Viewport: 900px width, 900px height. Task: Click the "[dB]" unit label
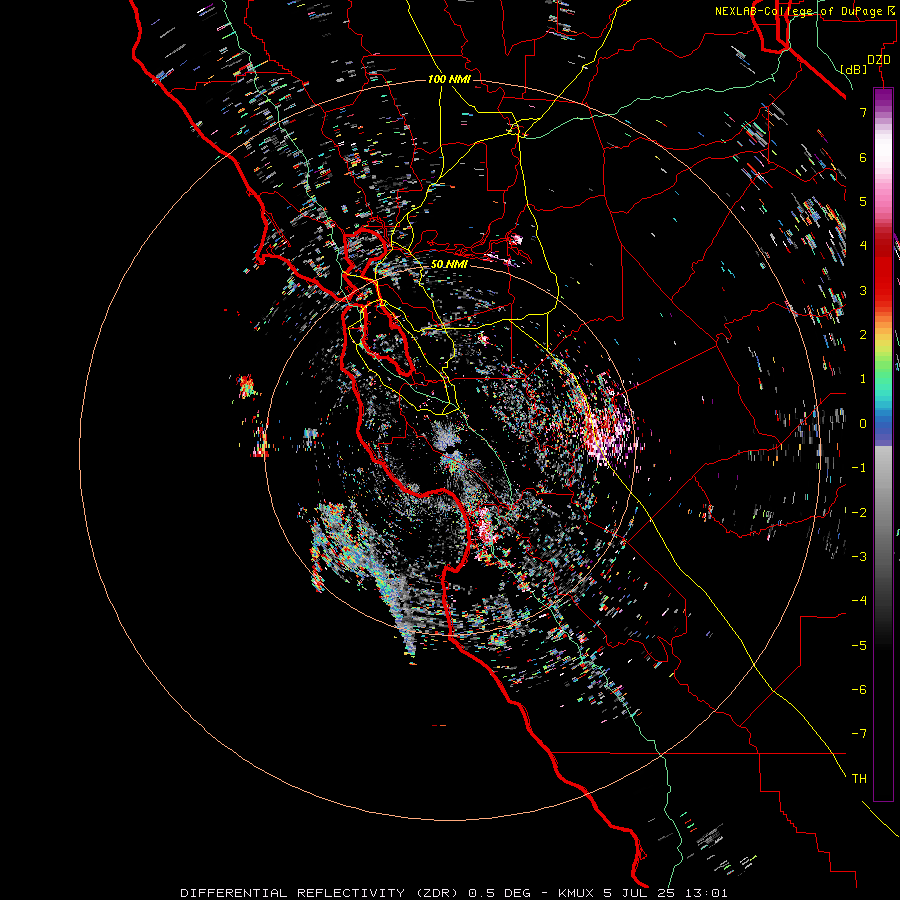(854, 69)
